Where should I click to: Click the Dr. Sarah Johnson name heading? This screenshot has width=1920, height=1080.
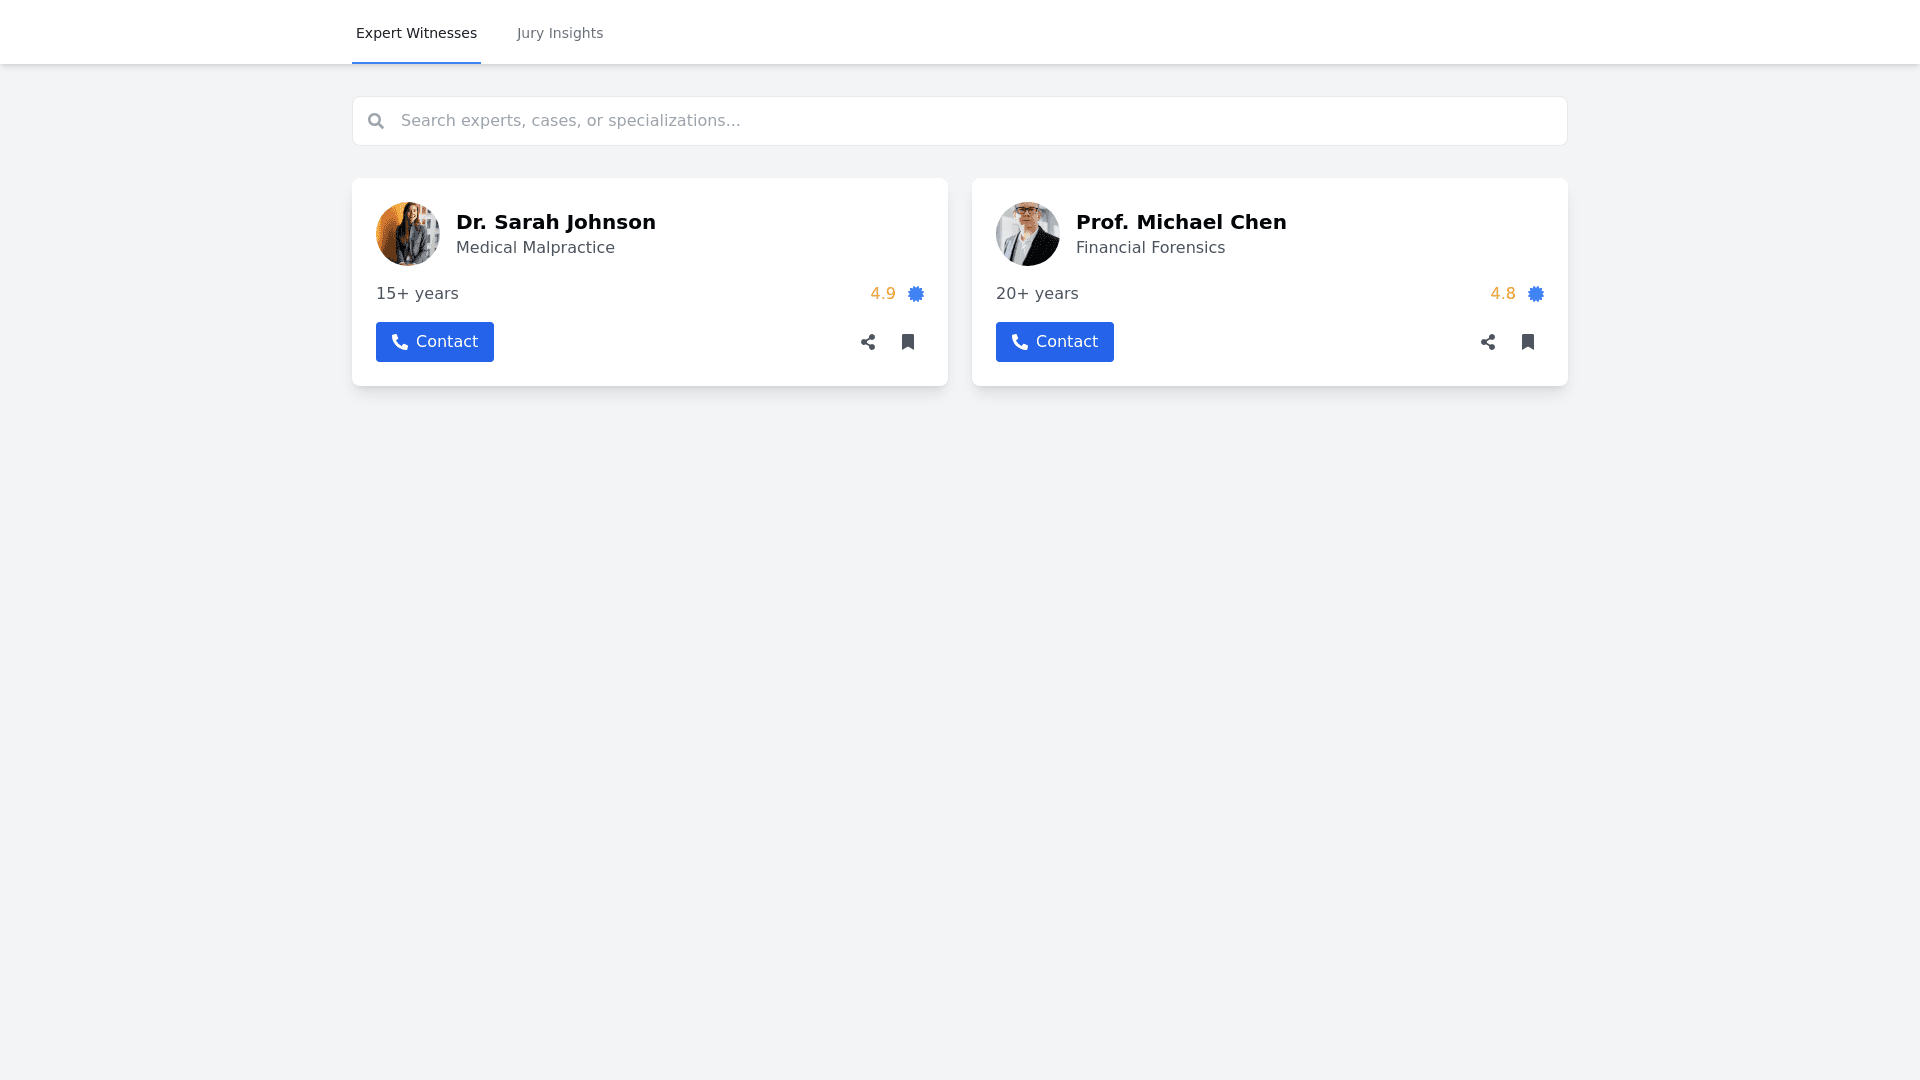[x=556, y=222]
